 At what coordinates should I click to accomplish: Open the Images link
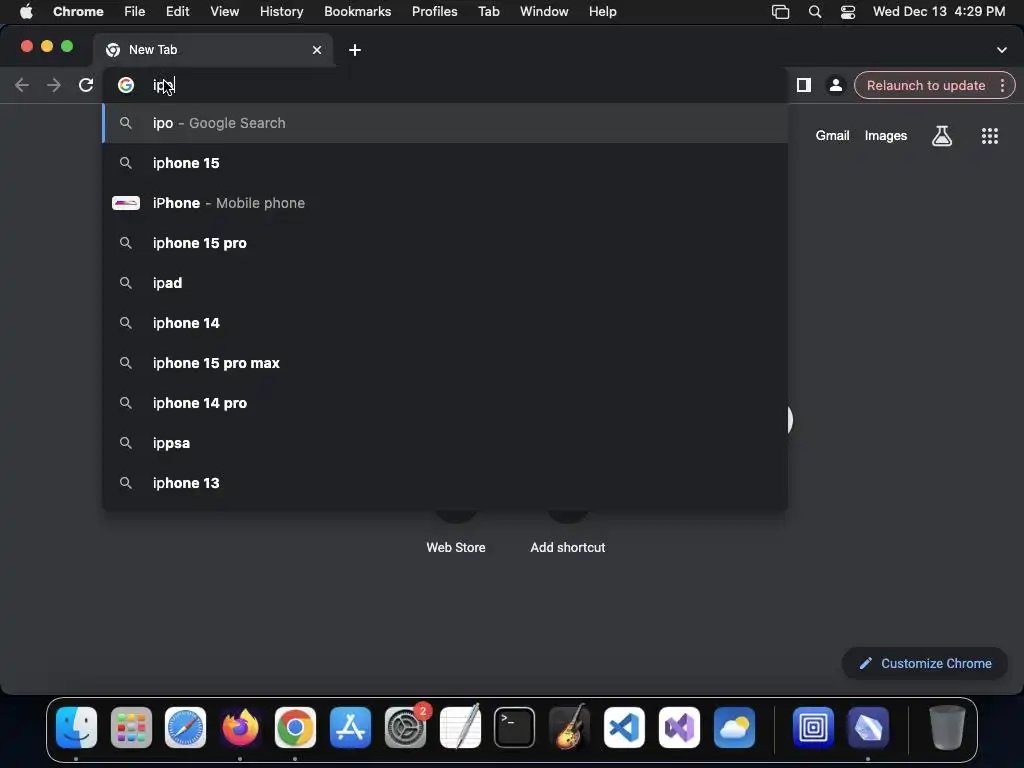tap(886, 136)
